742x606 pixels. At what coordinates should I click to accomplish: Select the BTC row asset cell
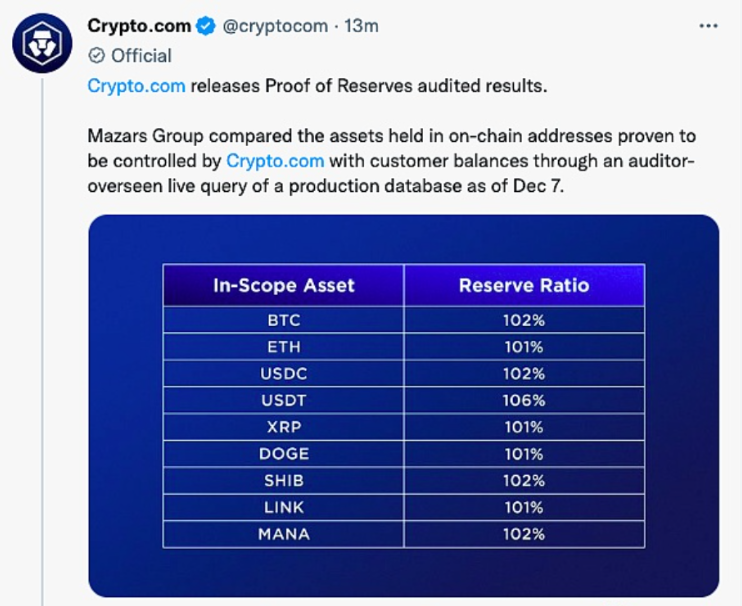284,321
